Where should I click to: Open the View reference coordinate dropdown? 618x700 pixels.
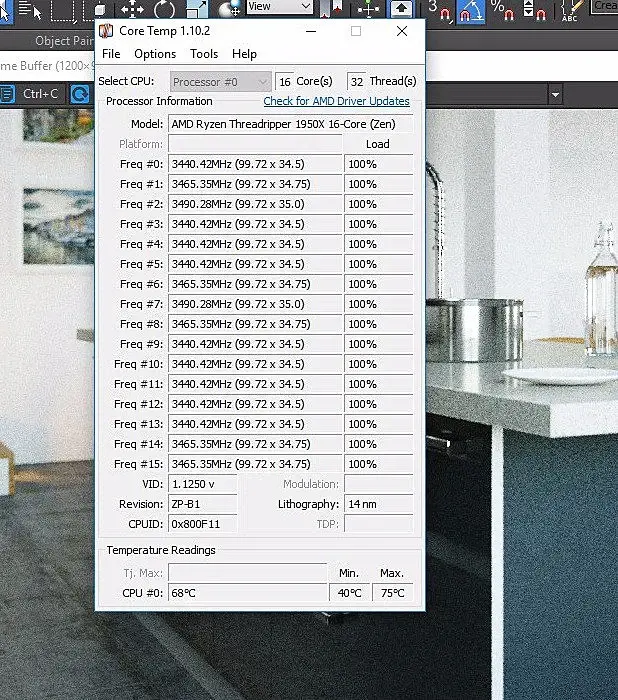coord(279,7)
